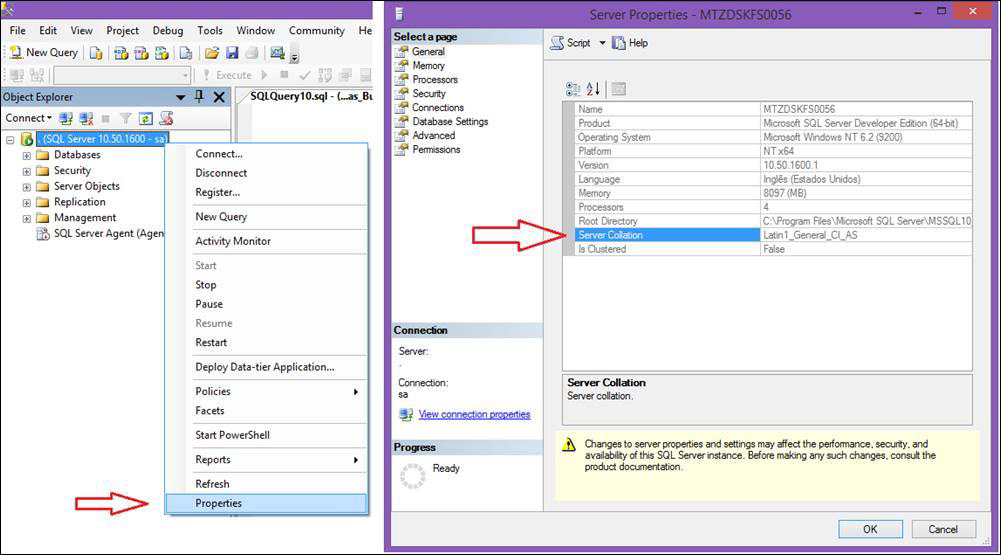Click the Disconnect icon in Object Explorer
This screenshot has width=1001, height=555.
click(86, 118)
